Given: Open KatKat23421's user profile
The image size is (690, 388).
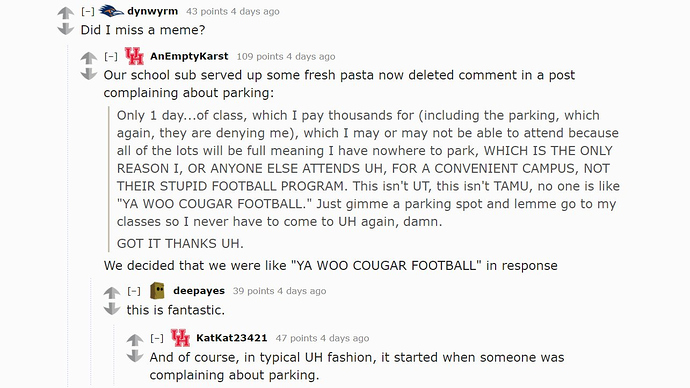Looking at the screenshot, I should point(231,338).
